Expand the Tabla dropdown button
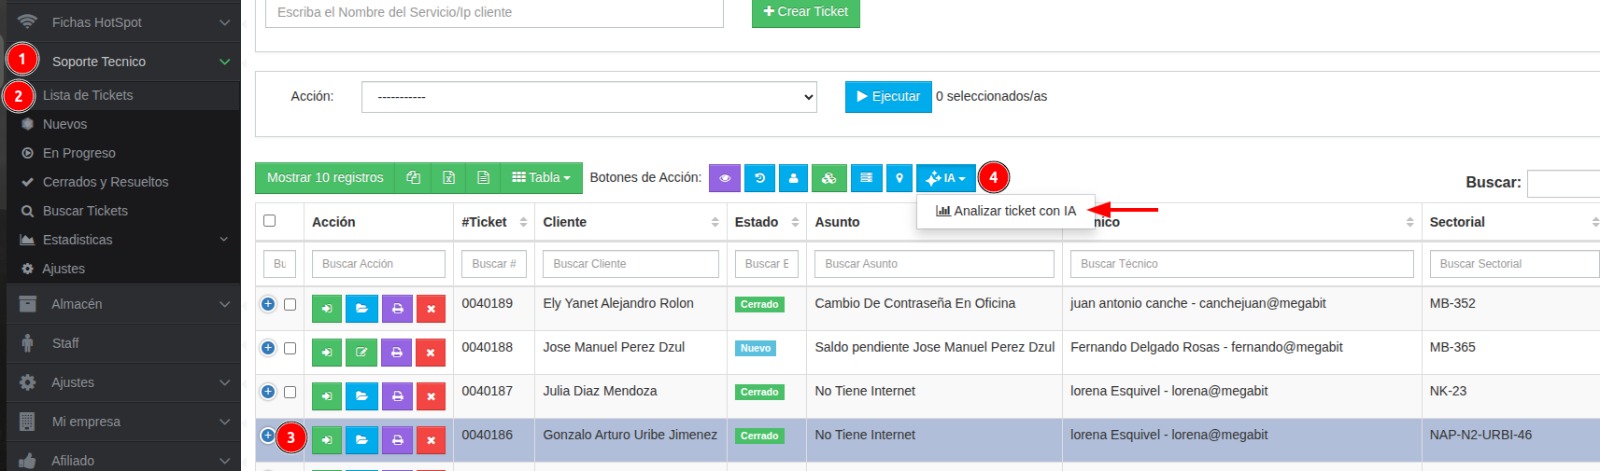This screenshot has width=1600, height=471. coord(540,178)
